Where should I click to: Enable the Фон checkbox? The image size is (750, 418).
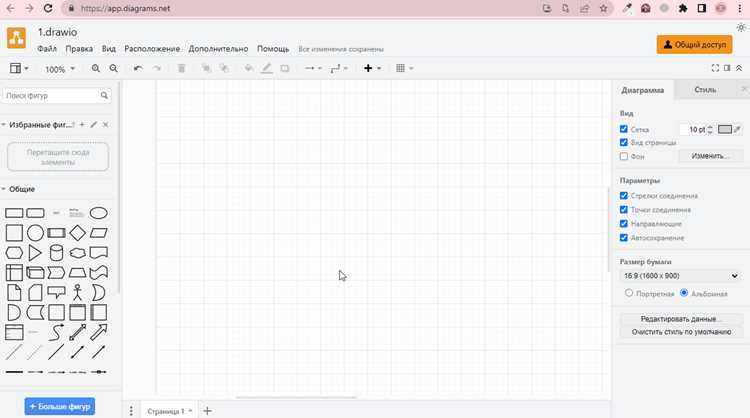[624, 156]
